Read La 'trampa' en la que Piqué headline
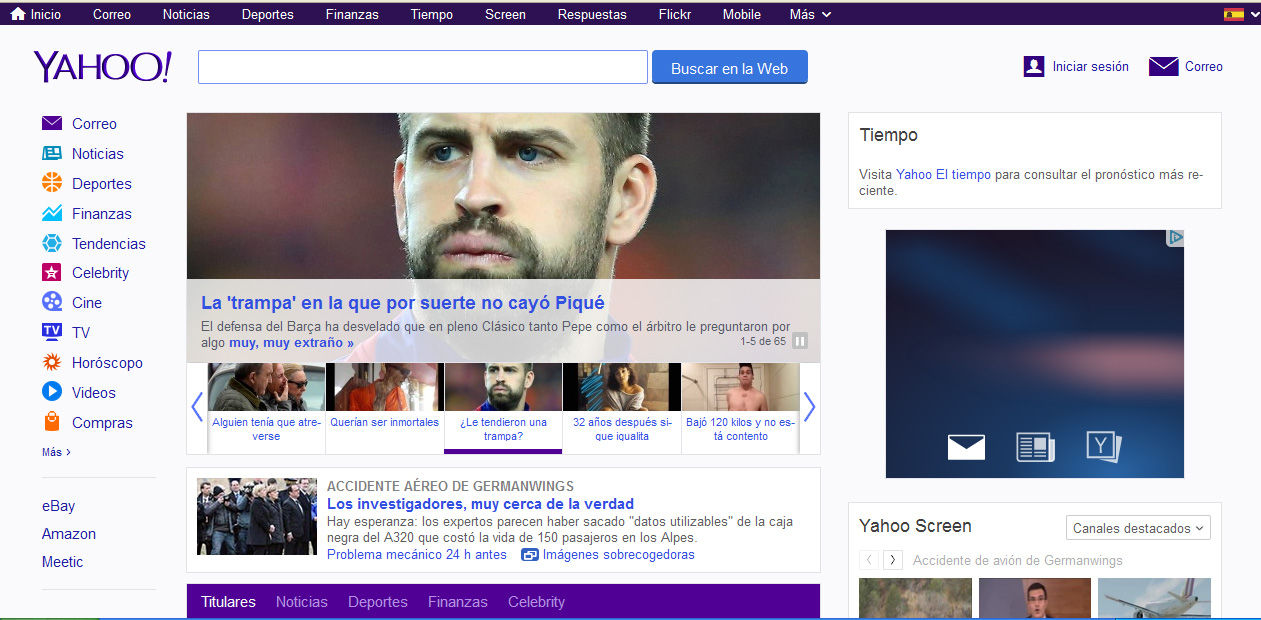 coord(403,303)
